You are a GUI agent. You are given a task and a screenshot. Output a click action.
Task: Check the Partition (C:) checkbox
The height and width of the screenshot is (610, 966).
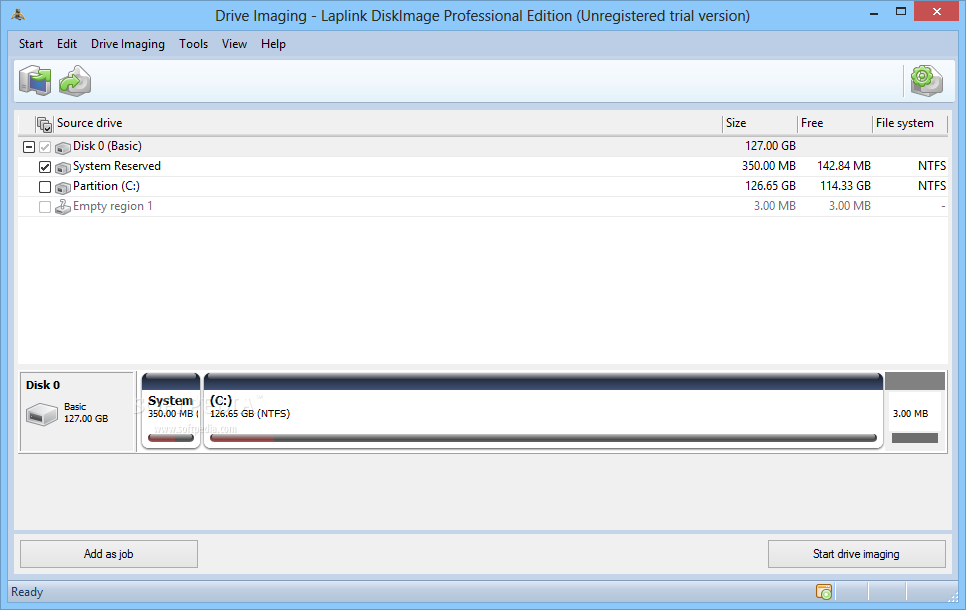[45, 187]
